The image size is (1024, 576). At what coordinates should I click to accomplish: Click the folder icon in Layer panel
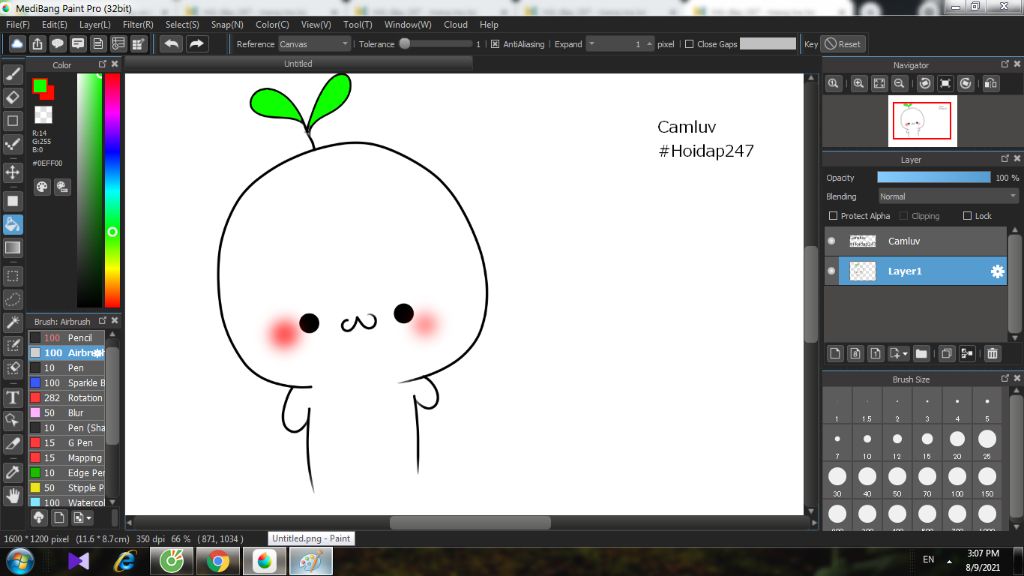921,353
